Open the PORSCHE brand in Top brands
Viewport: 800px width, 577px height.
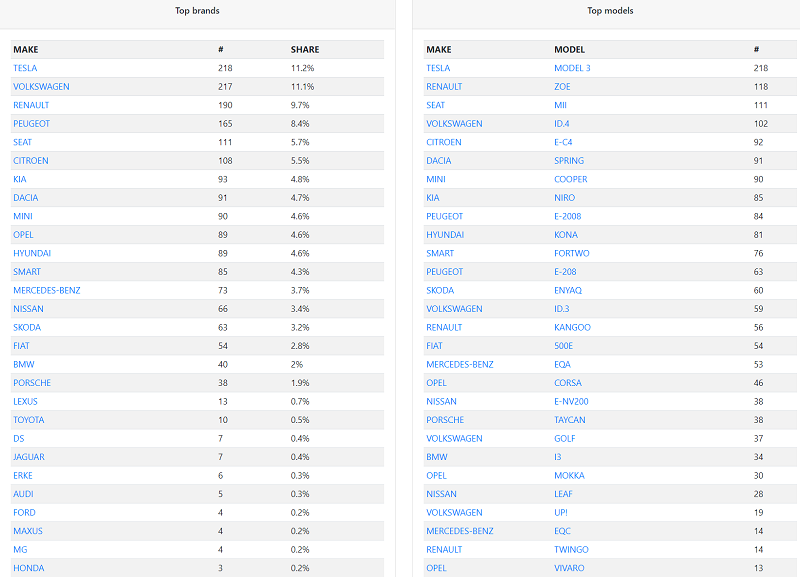[32, 383]
